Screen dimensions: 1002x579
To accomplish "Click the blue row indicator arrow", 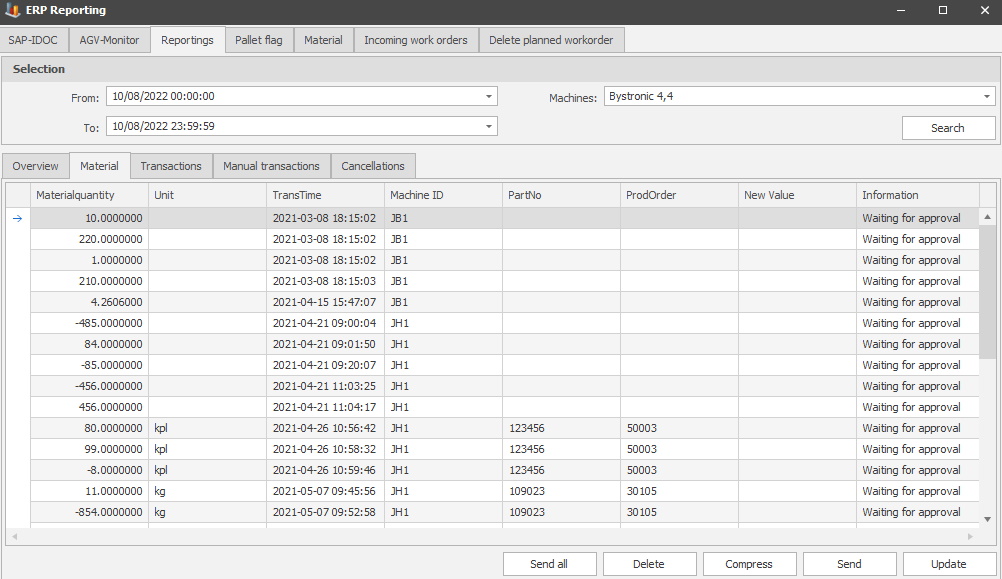I will (x=17, y=218).
